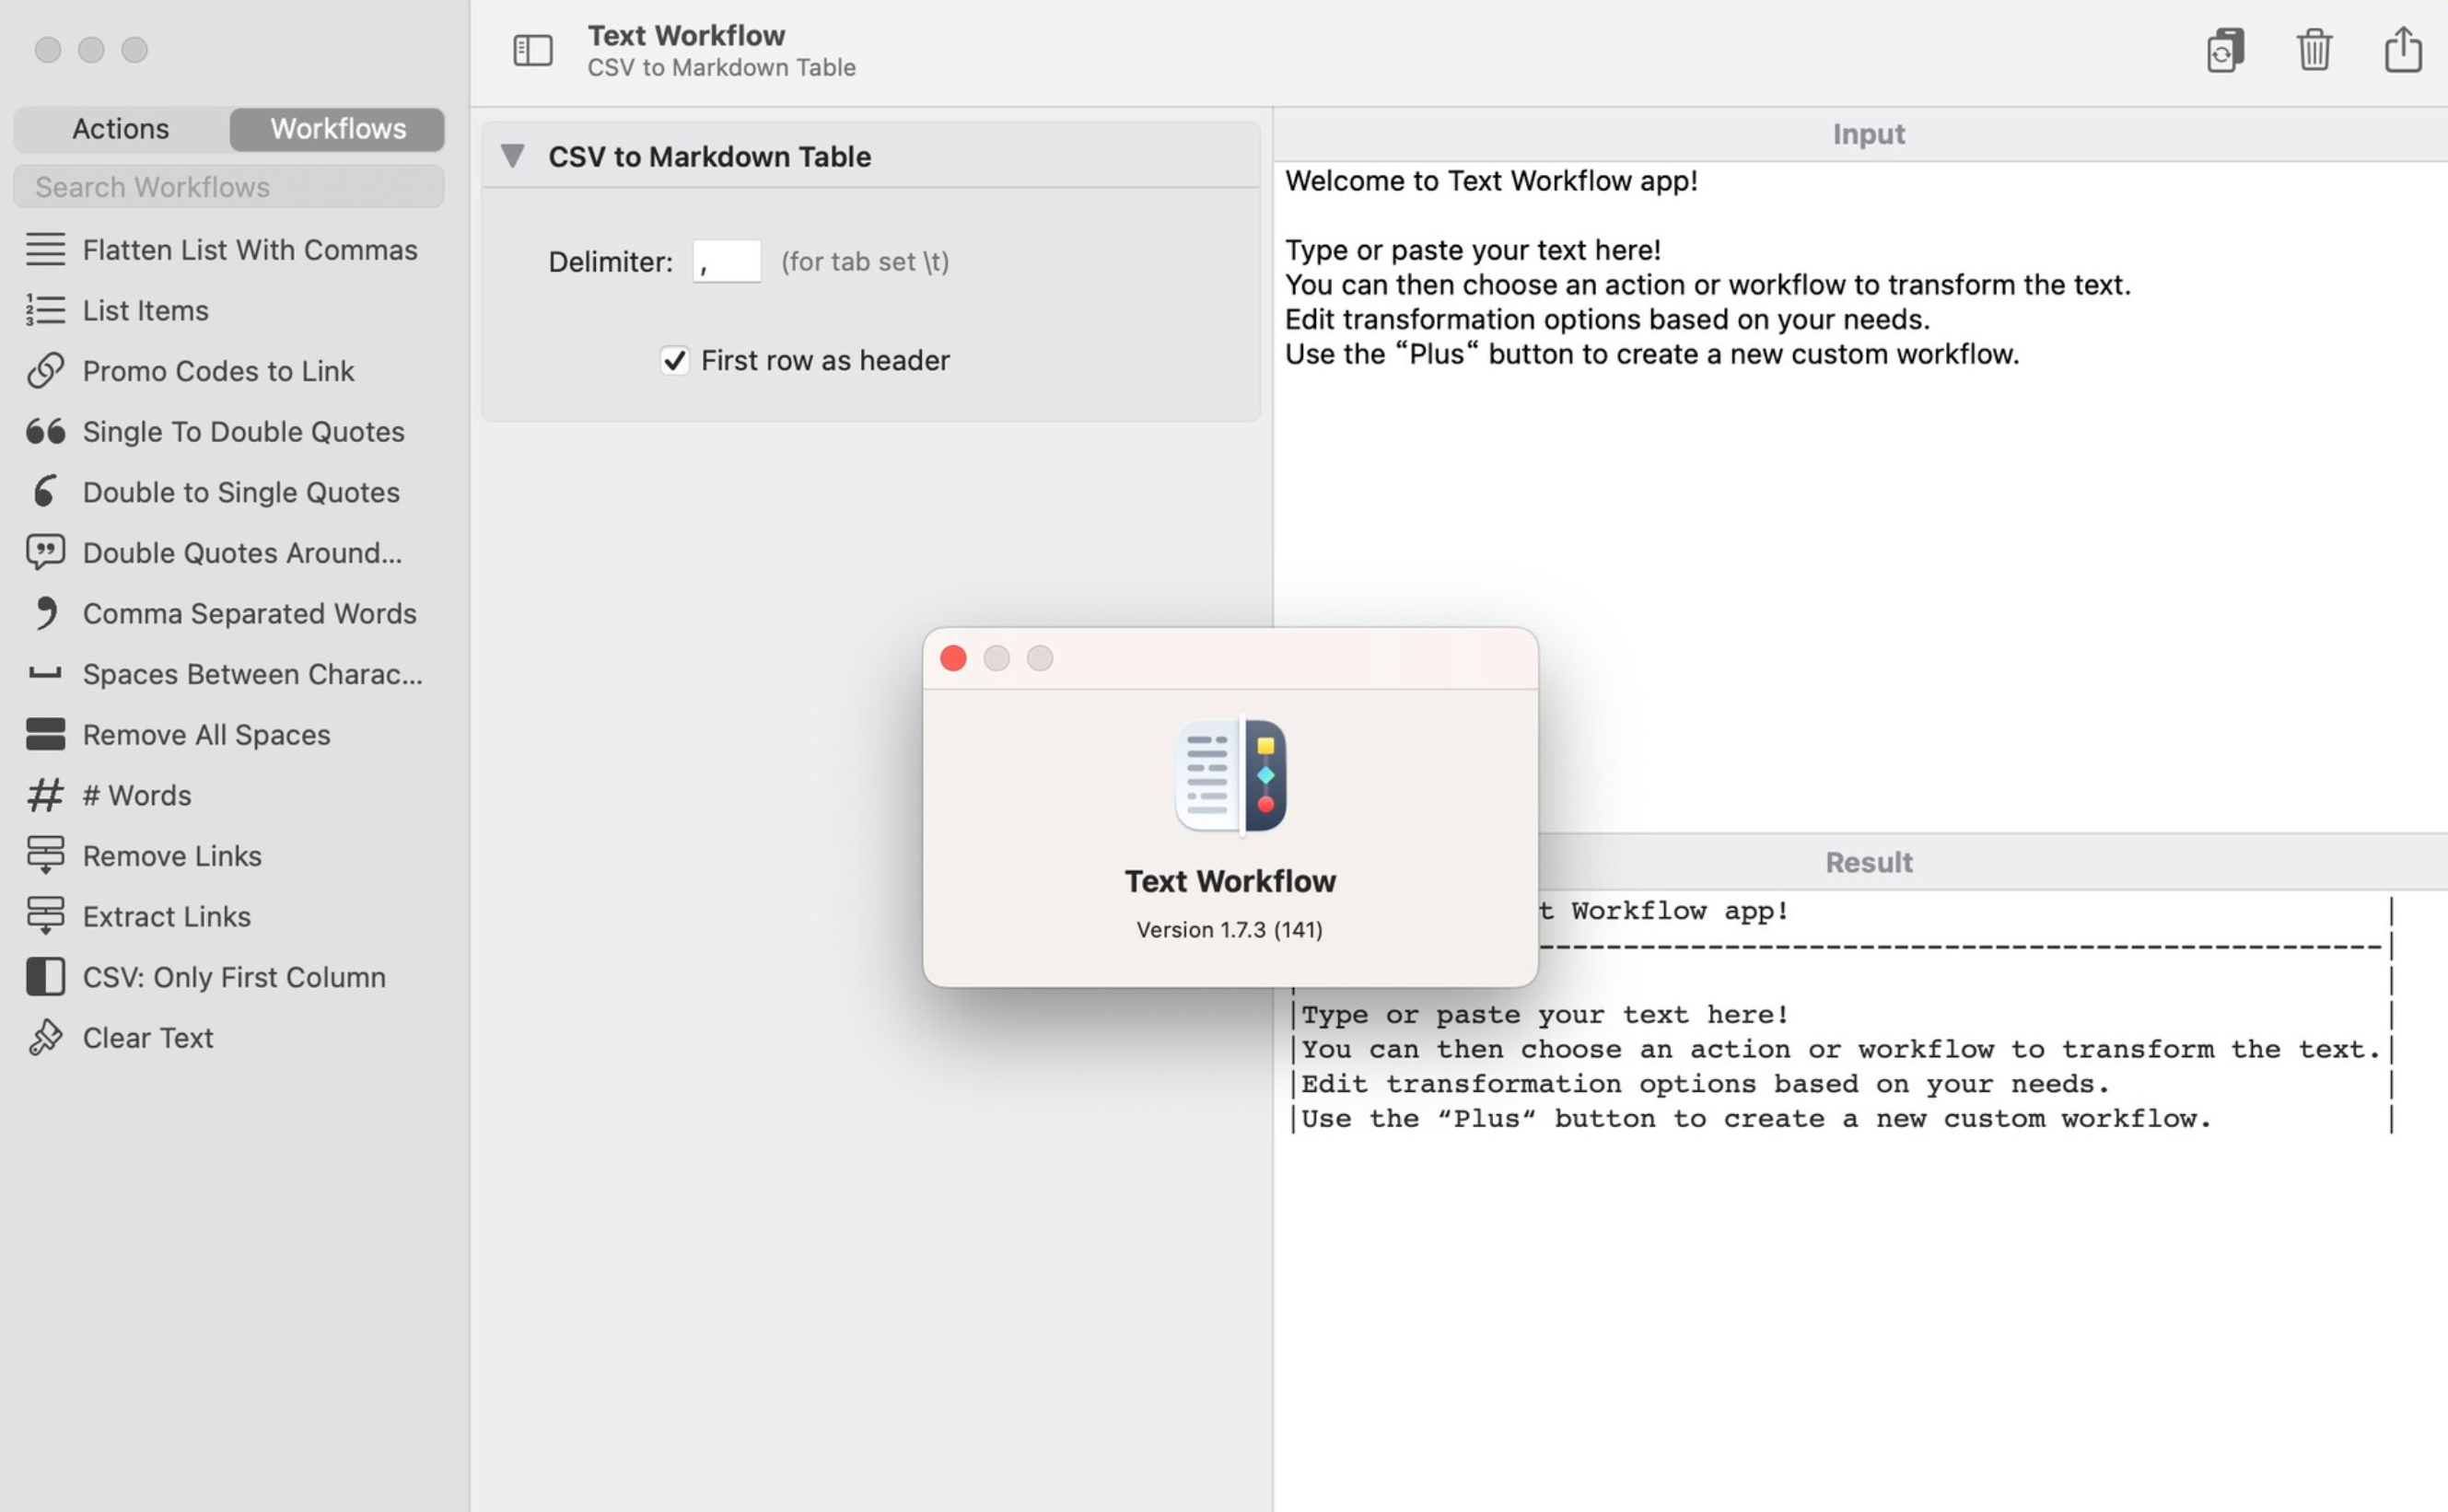The height and width of the screenshot is (1512, 2448).
Task: Select the Remove All Spaces action icon
Action: click(43, 734)
